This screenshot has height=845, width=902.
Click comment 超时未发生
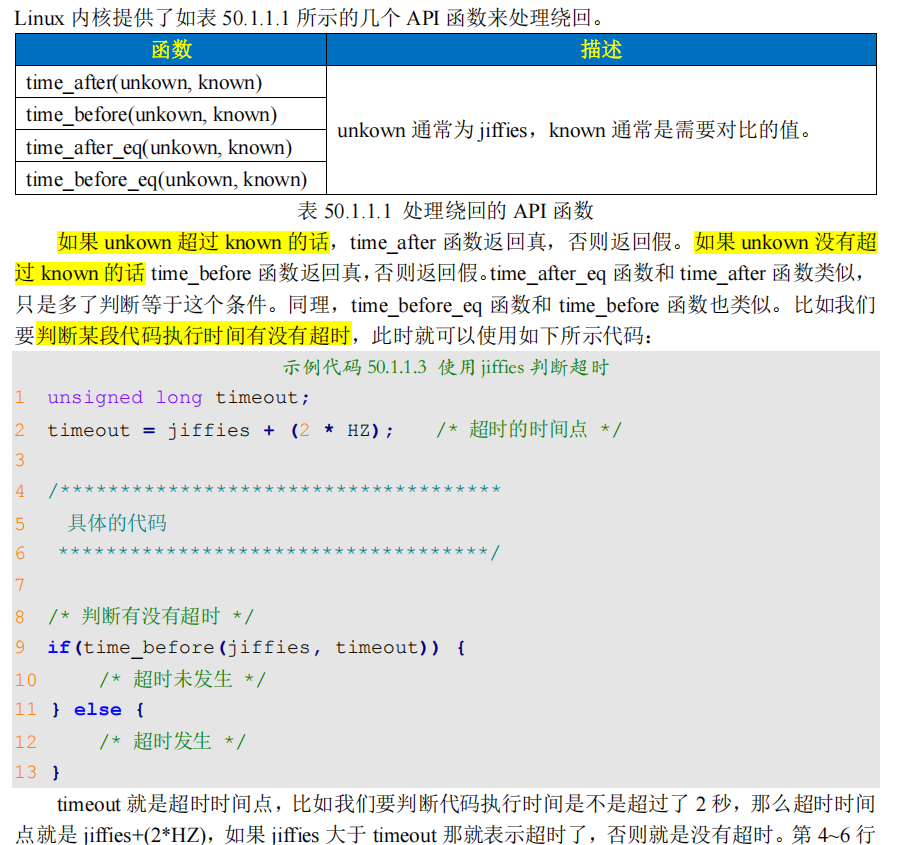point(183,679)
